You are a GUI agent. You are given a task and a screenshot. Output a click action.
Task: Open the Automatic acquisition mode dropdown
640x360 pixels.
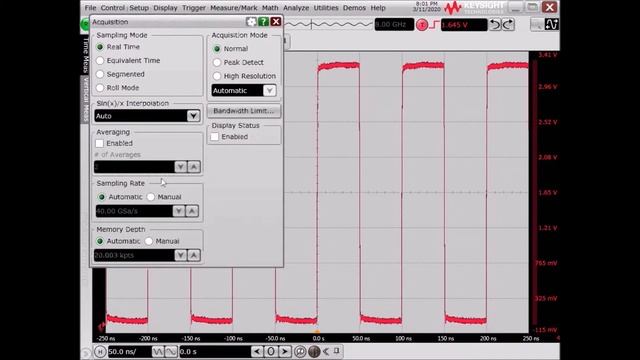pyautogui.click(x=244, y=91)
